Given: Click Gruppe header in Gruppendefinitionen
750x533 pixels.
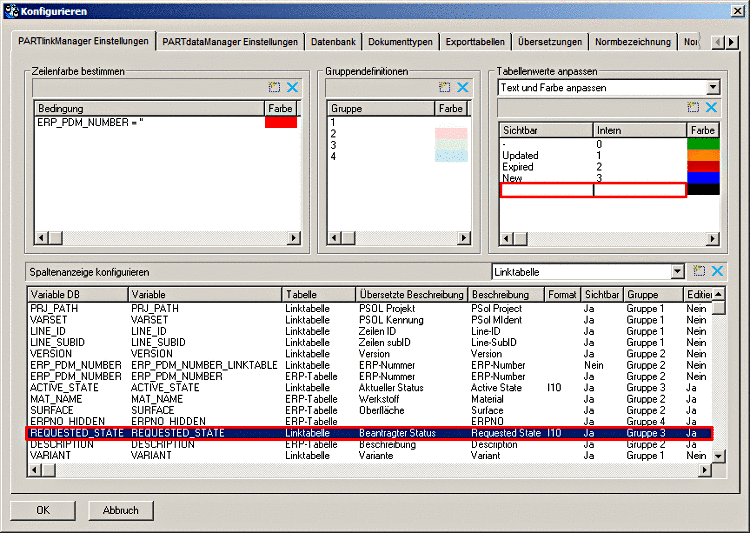Looking at the screenshot, I should (x=381, y=109).
